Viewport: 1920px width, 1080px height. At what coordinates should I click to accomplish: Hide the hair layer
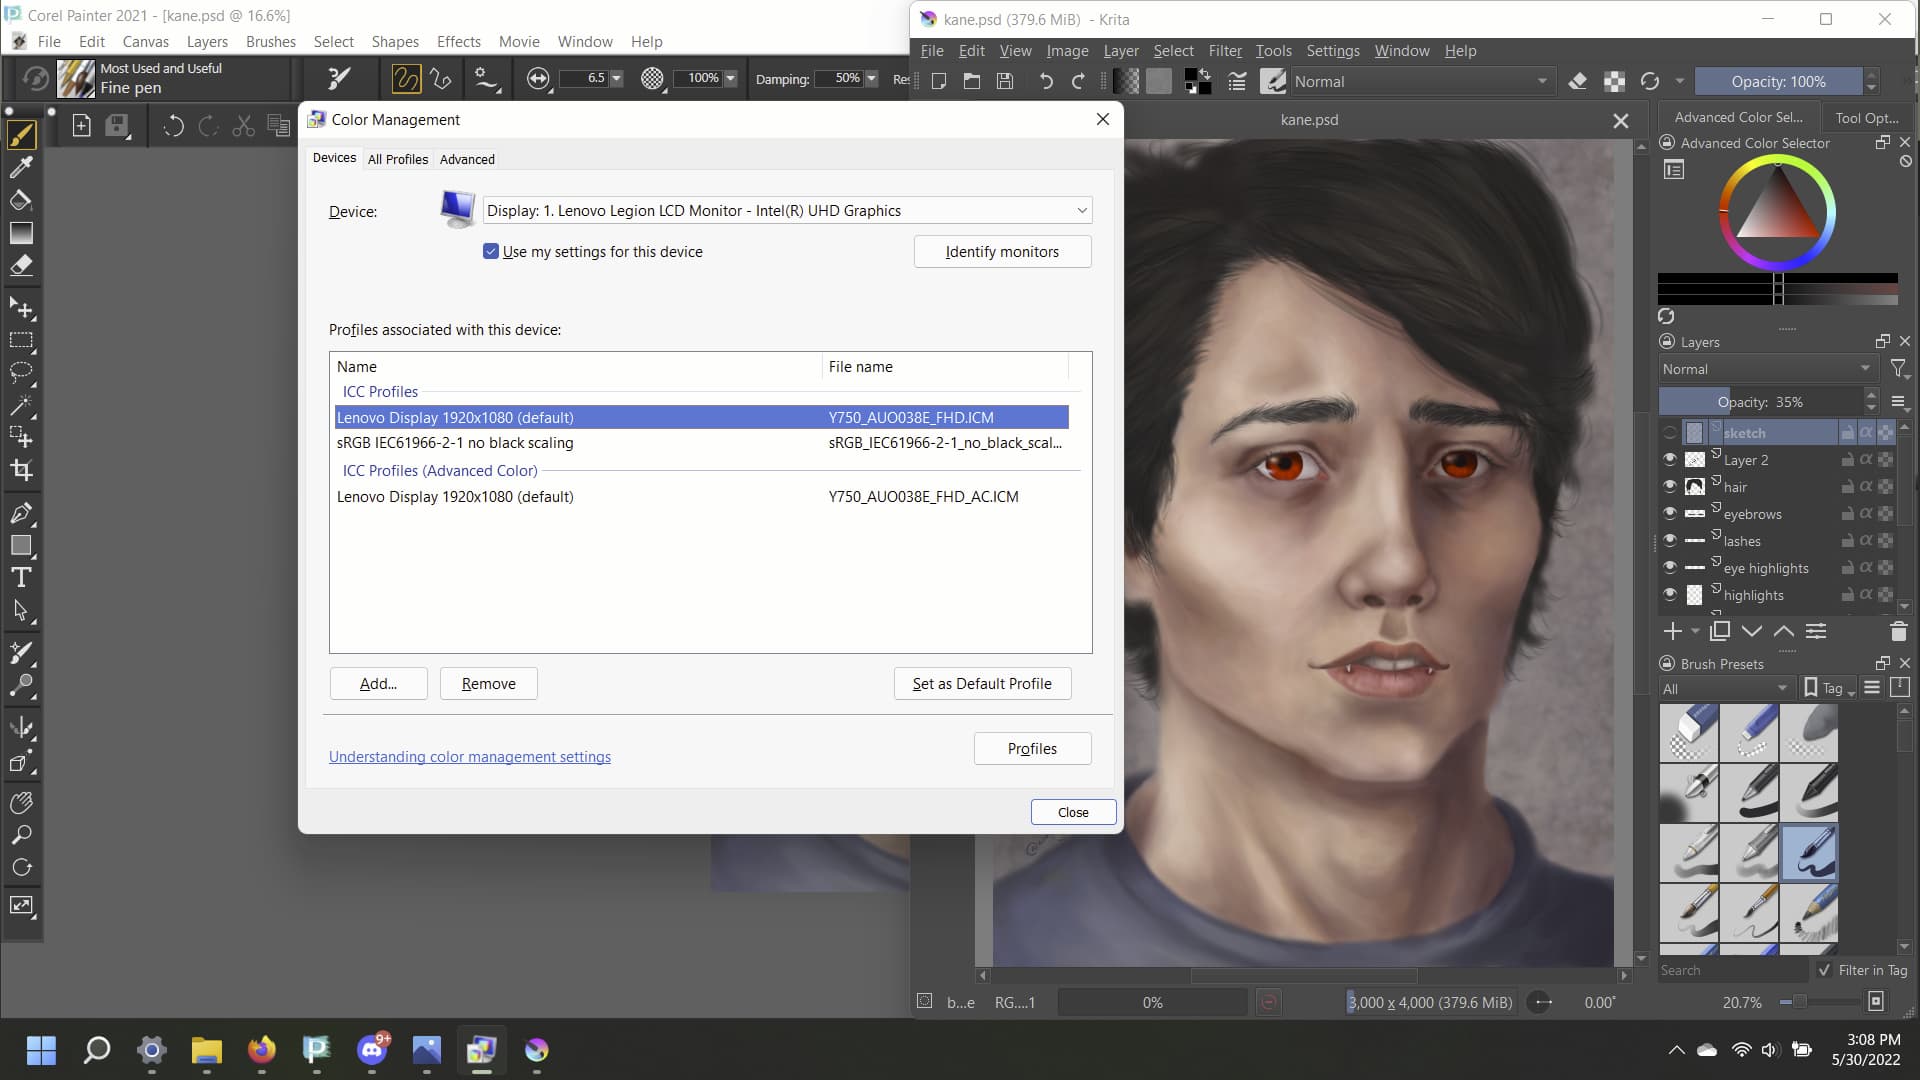click(x=1670, y=486)
